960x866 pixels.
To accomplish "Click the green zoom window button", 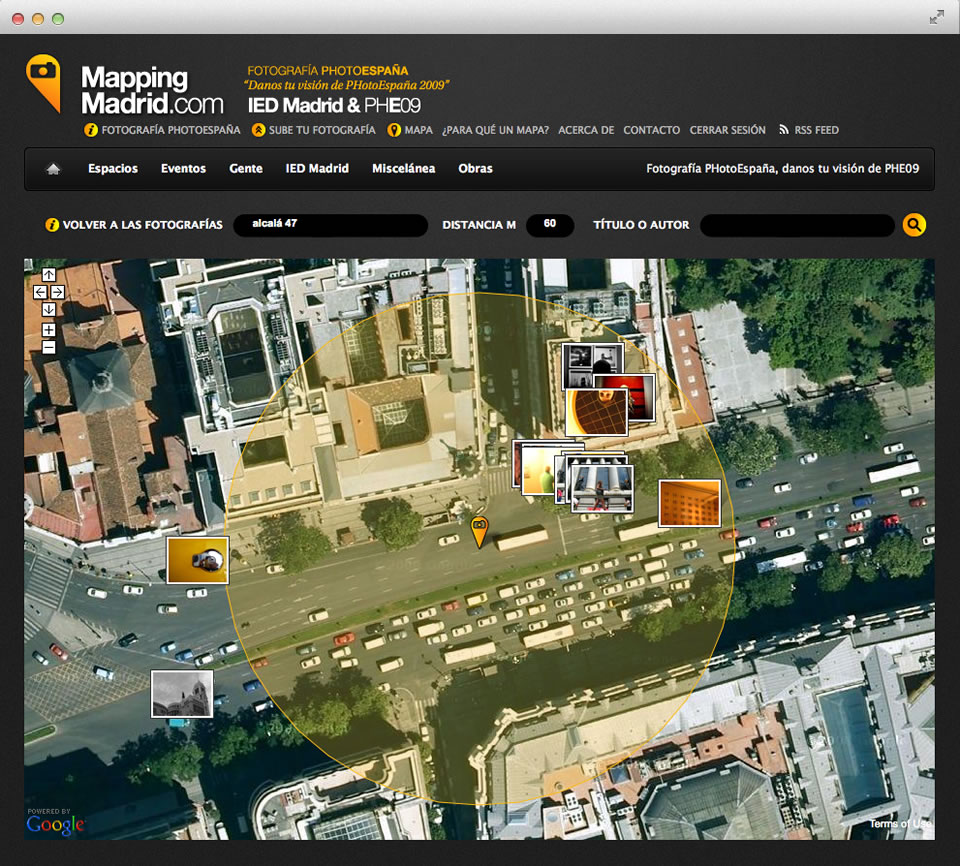I will (x=58, y=18).
